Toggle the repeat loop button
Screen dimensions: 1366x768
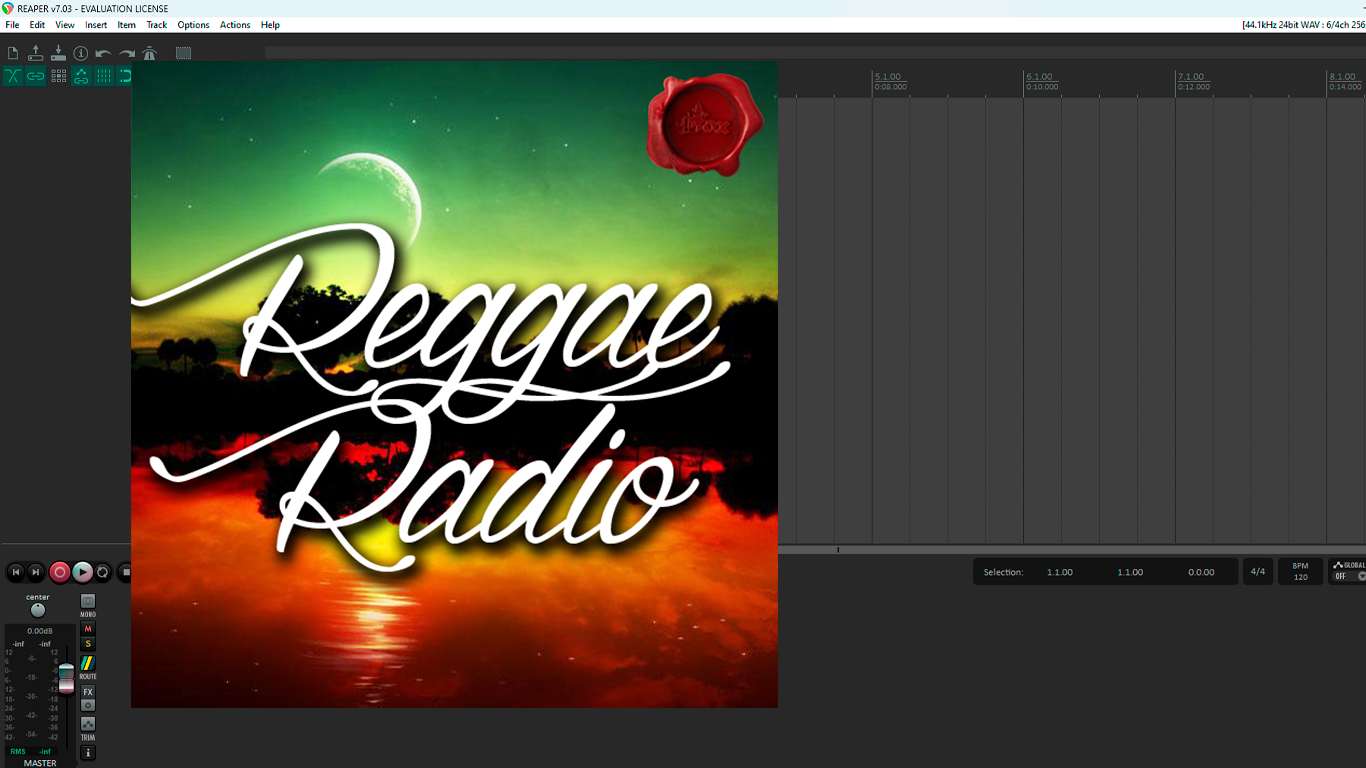[x=103, y=572]
